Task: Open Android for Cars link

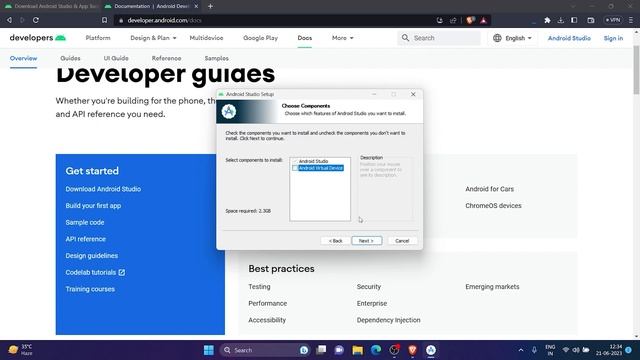Action: tap(489, 189)
